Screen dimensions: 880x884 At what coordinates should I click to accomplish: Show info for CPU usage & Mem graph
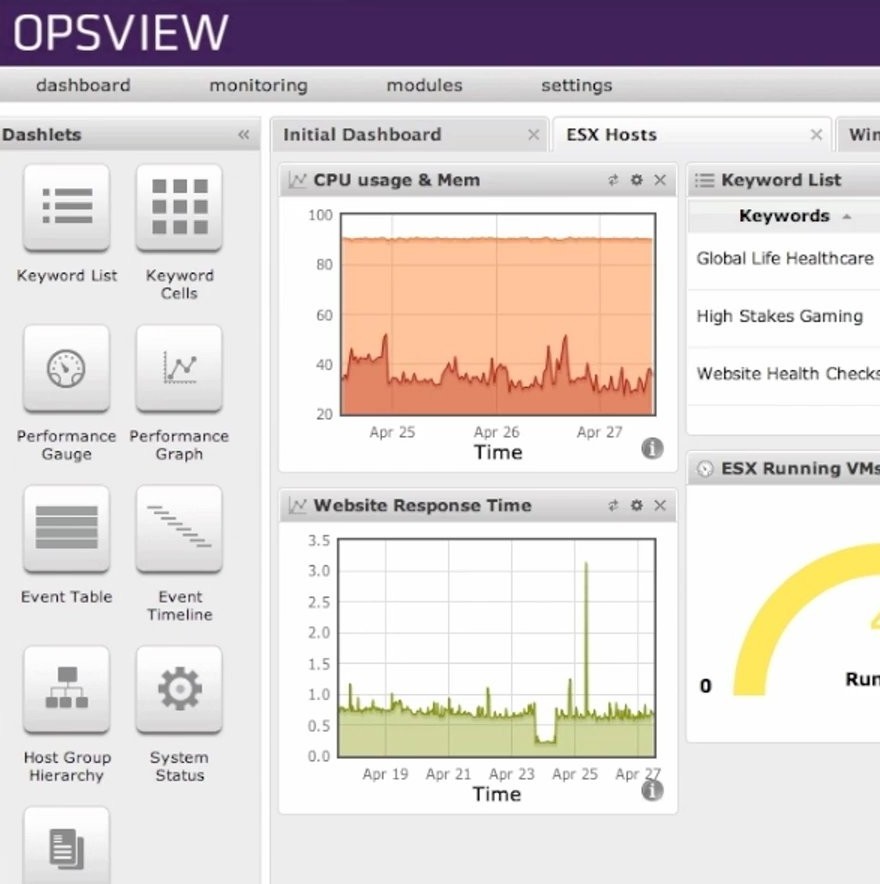click(x=652, y=448)
